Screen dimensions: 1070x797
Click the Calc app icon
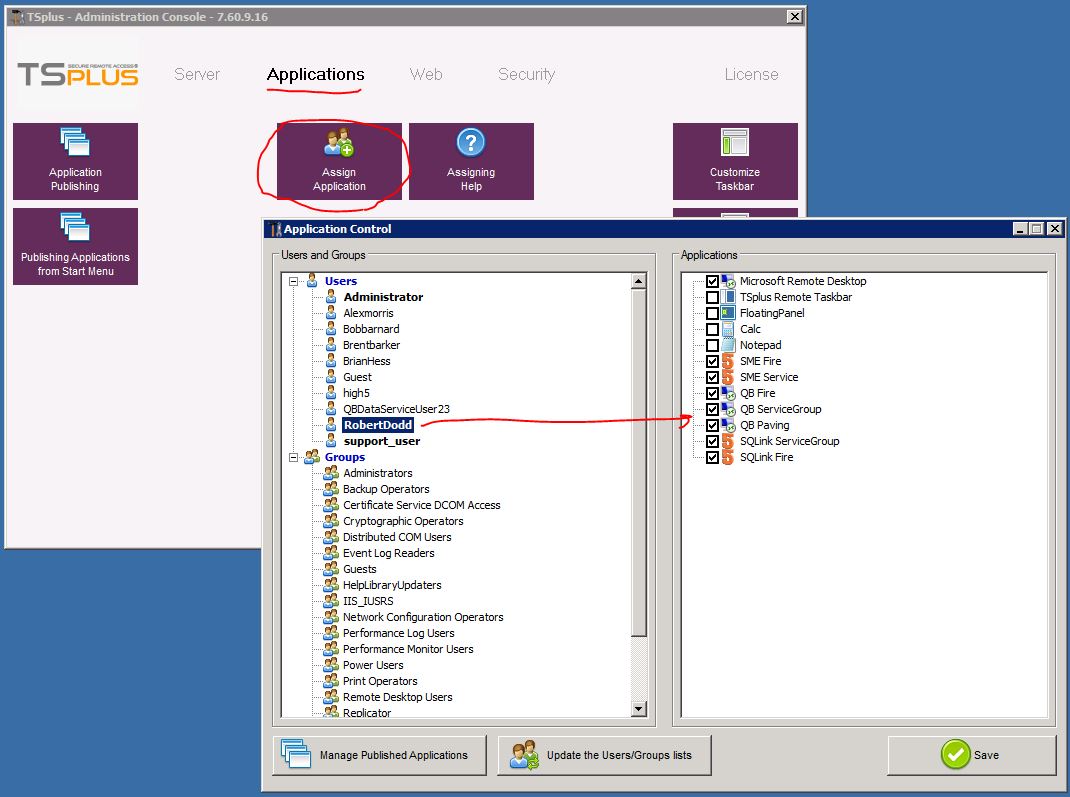click(728, 329)
